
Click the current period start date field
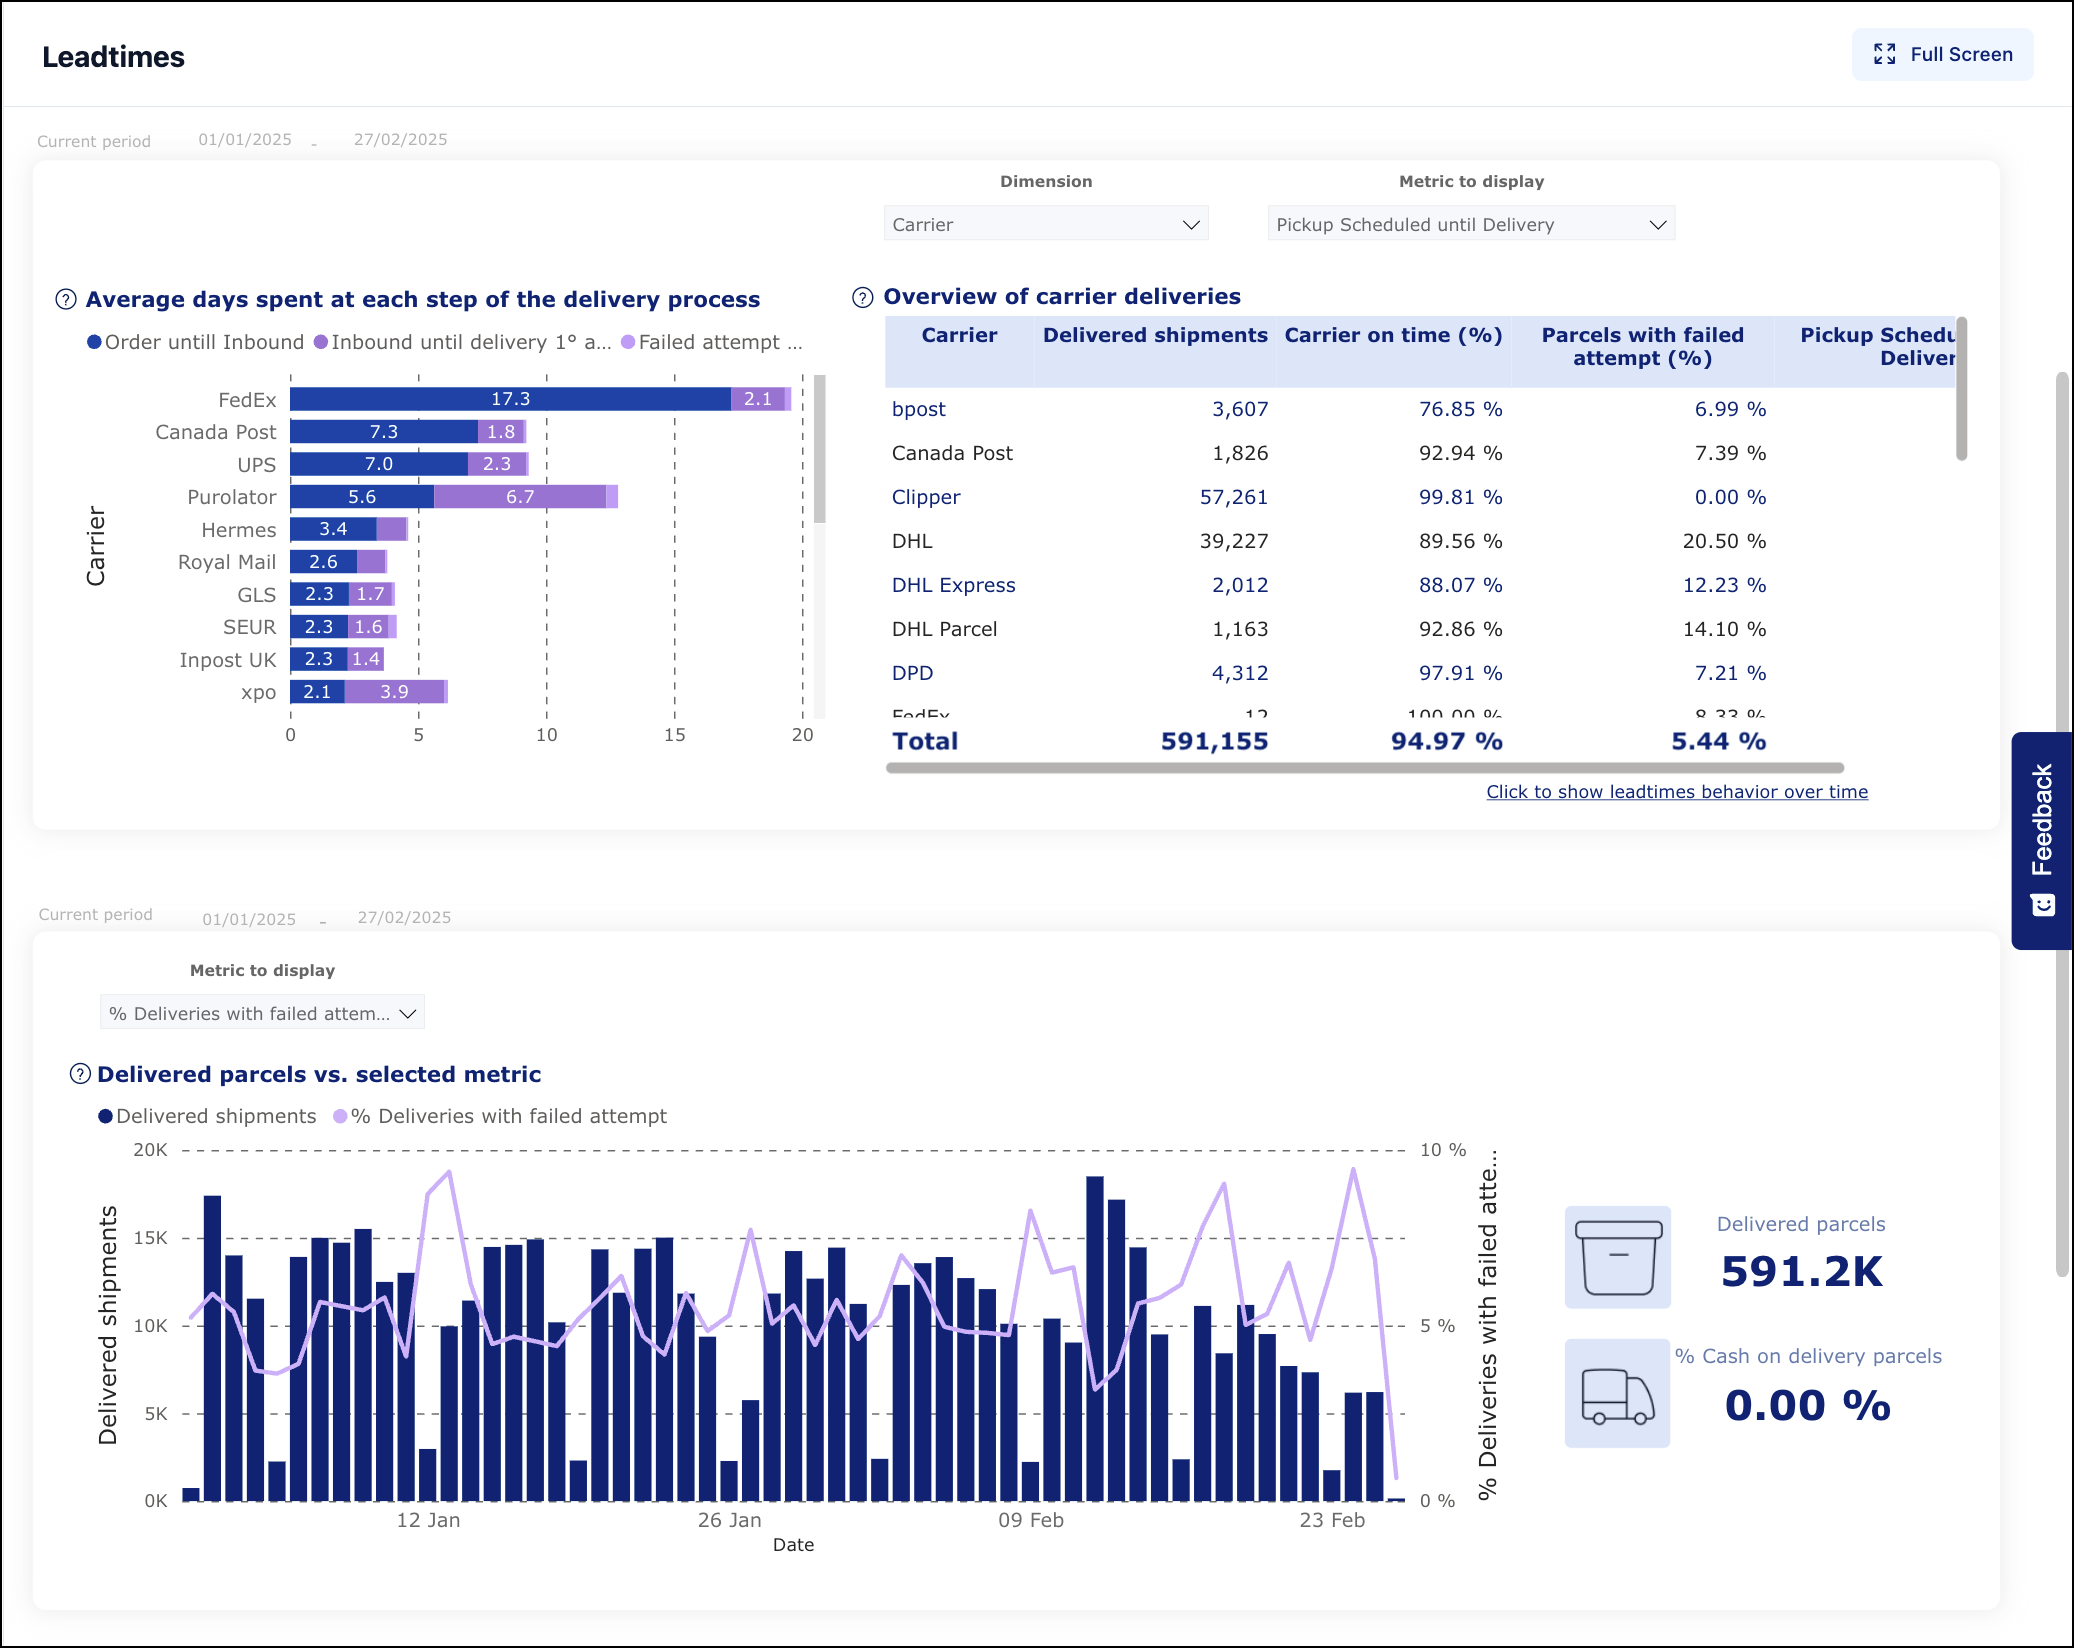click(245, 139)
